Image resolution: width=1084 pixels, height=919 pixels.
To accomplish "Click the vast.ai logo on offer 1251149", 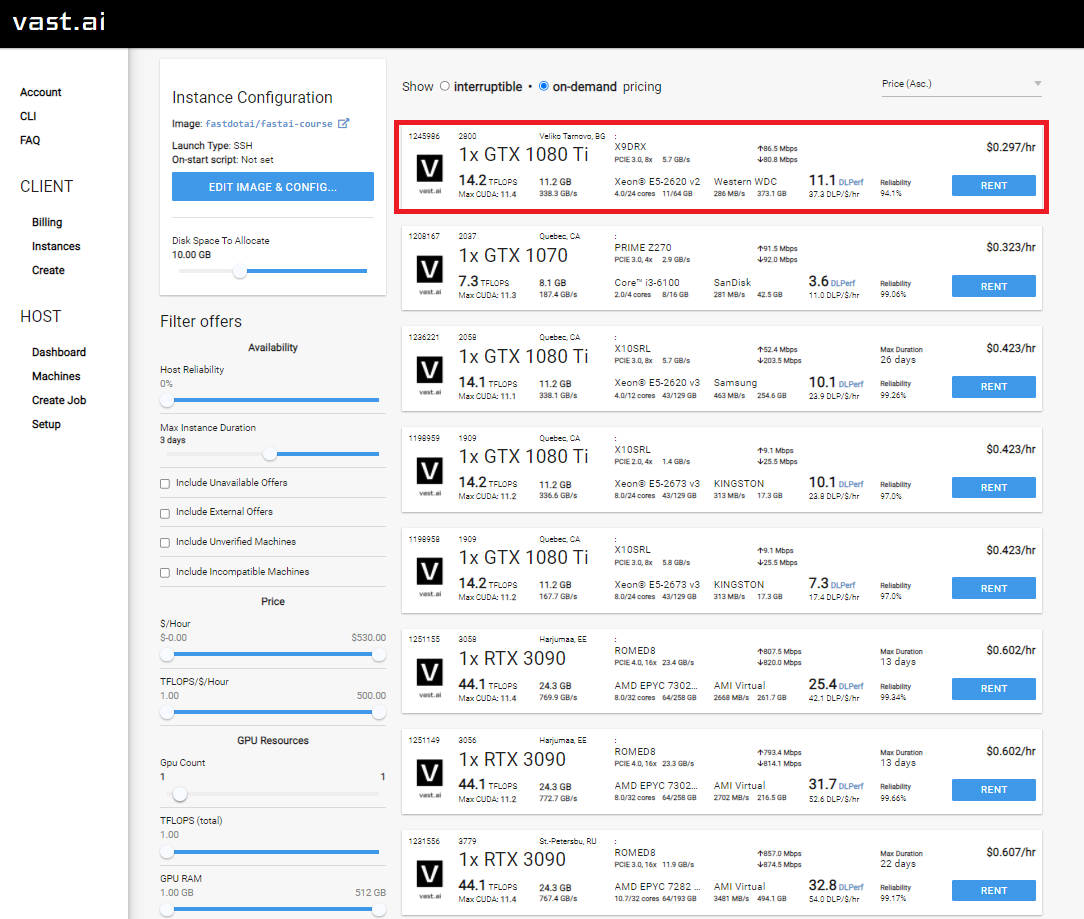I will pos(429,778).
